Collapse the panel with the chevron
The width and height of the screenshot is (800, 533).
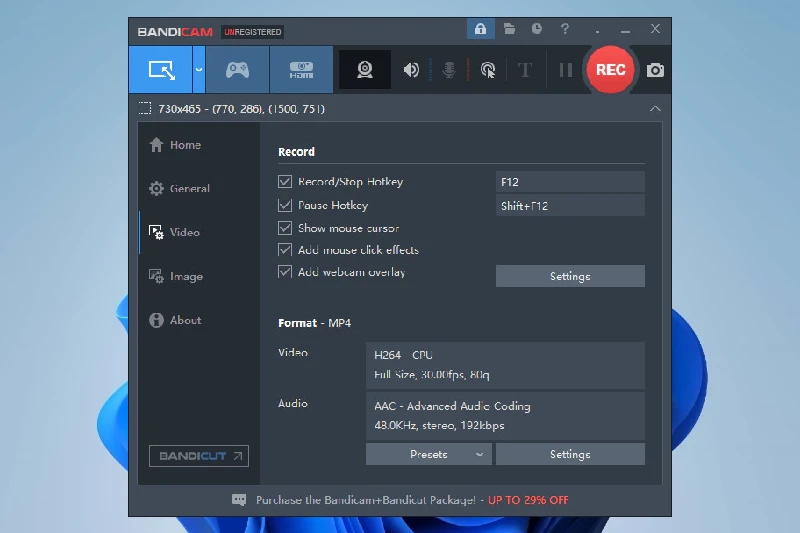pyautogui.click(x=655, y=109)
